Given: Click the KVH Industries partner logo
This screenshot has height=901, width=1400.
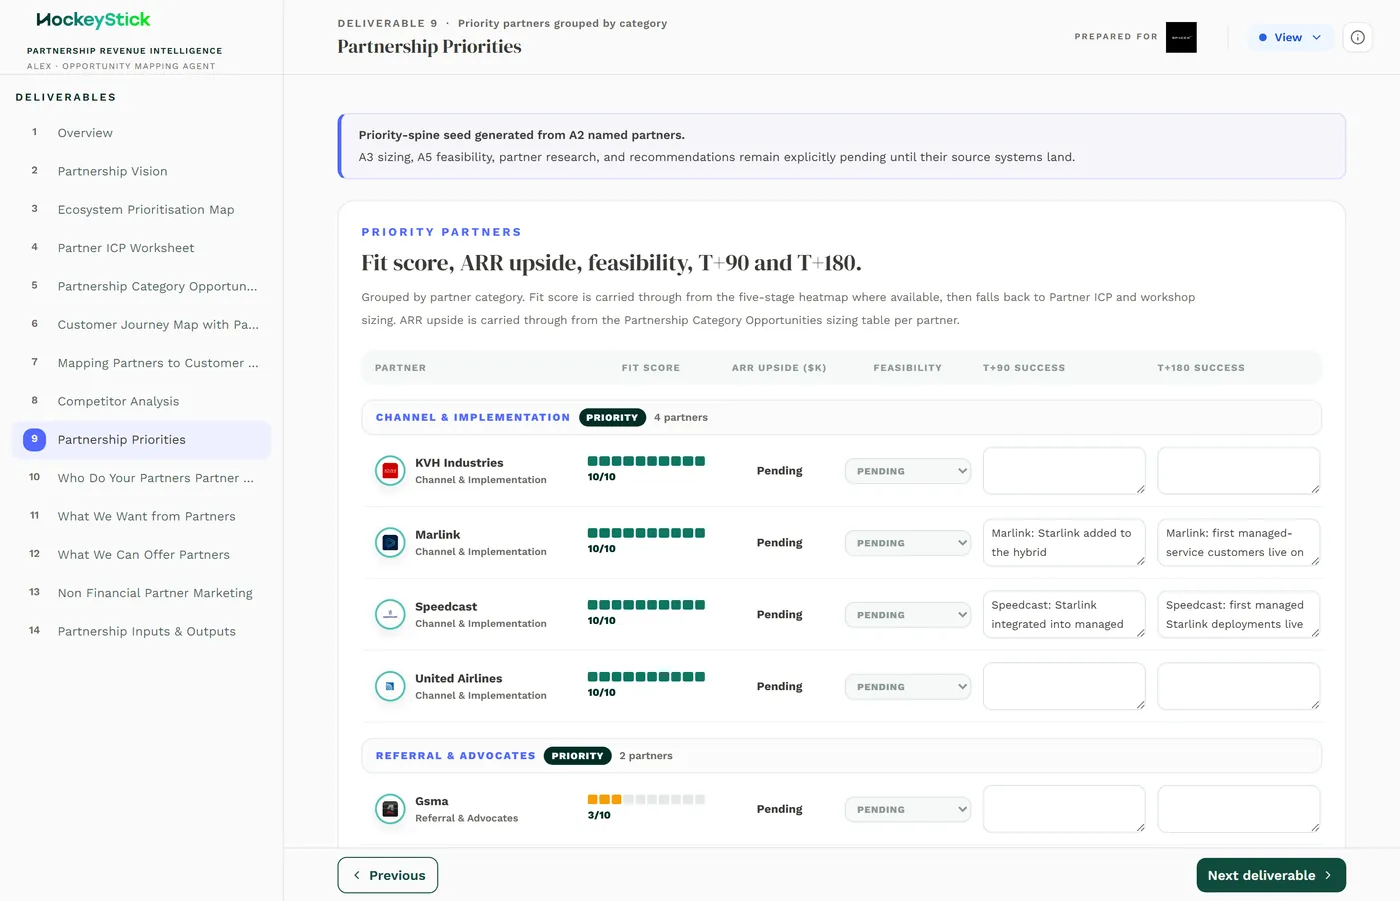Looking at the screenshot, I should (390, 470).
